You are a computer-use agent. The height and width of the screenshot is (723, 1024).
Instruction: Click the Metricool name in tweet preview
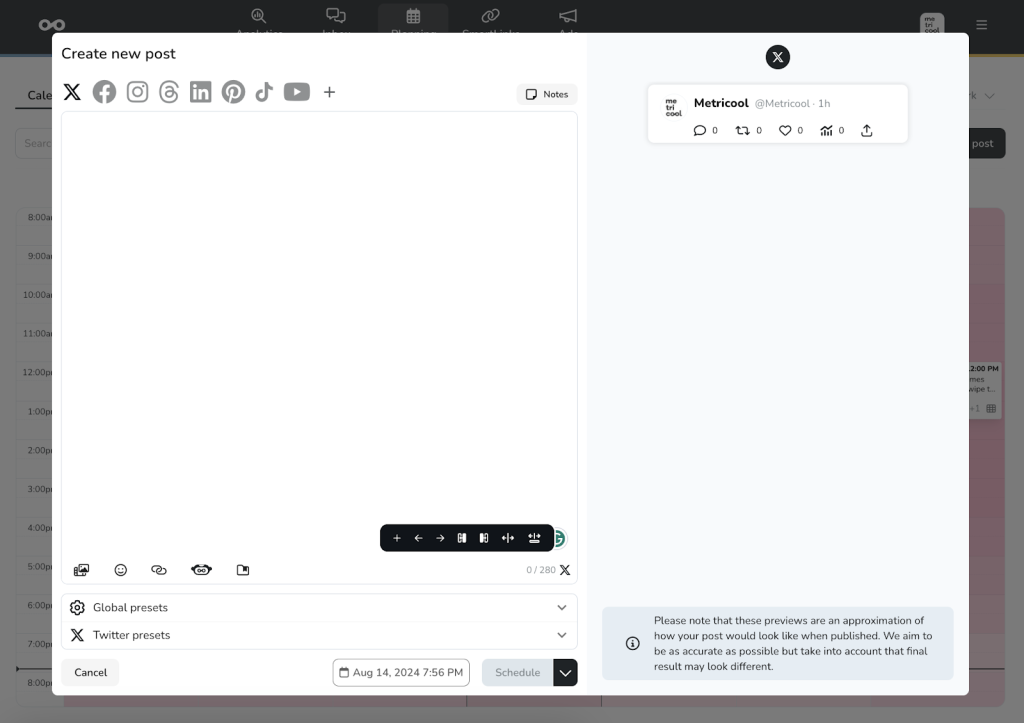721,103
